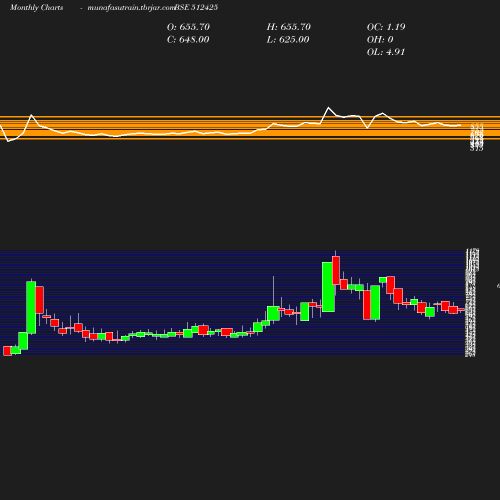The height and width of the screenshot is (500, 500).
Task: Click the low value 'L: 625.00'
Action: (288, 40)
